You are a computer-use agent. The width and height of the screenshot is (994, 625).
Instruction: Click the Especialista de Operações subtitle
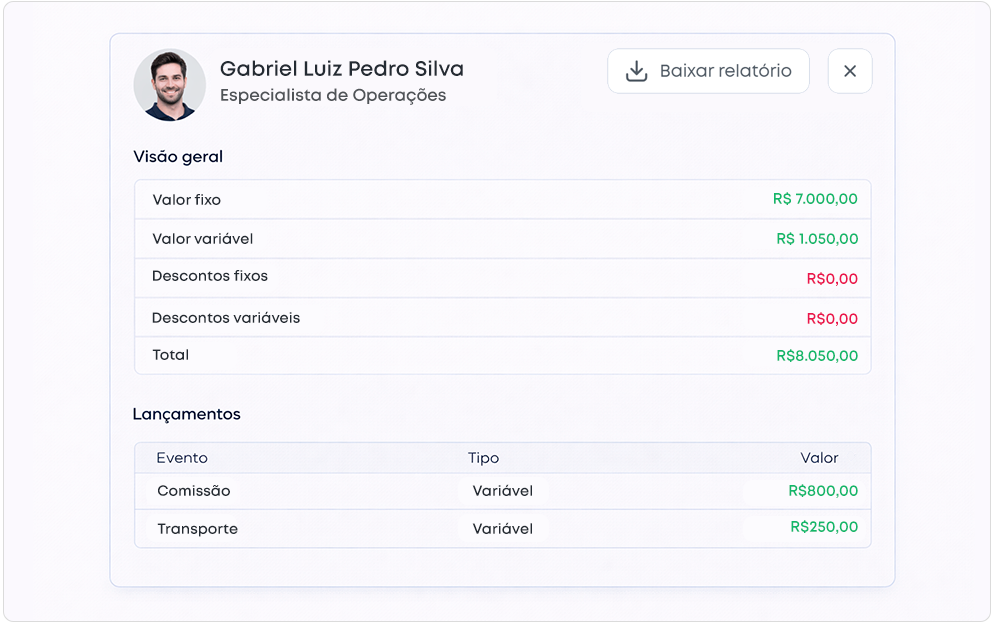333,96
